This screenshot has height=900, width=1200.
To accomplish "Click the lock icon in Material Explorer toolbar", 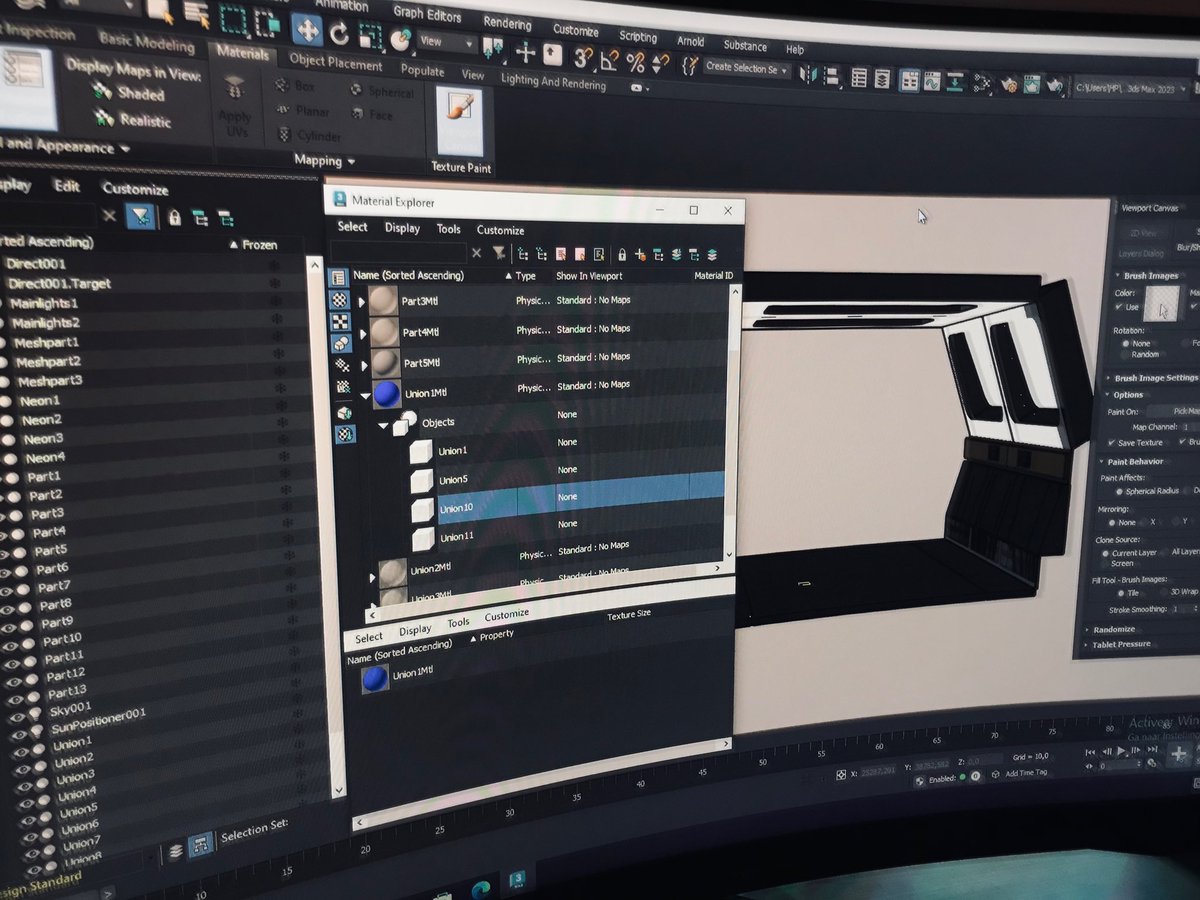I will 622,255.
